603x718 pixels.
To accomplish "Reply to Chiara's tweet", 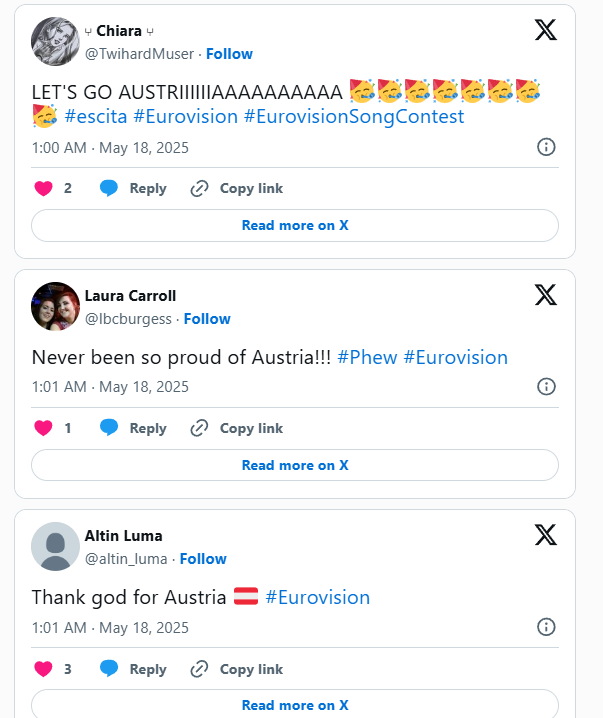I will tap(134, 188).
